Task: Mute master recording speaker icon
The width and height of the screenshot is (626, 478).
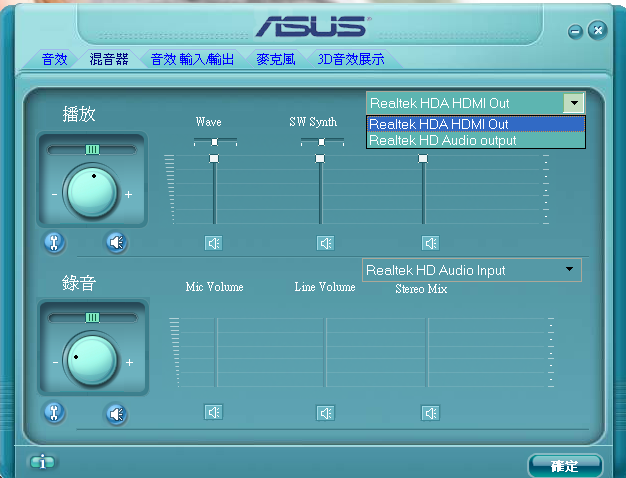Action: coord(117,414)
